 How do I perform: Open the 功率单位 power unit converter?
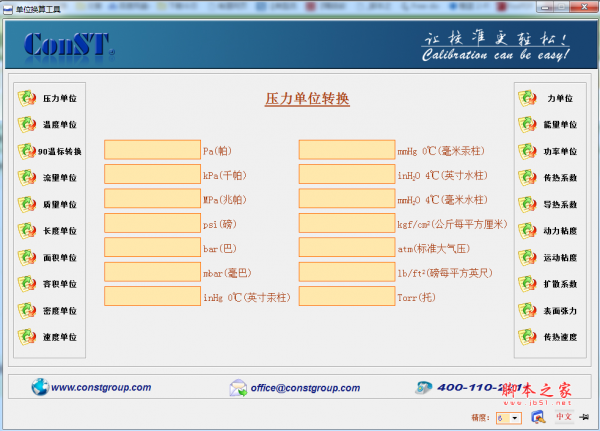click(548, 152)
